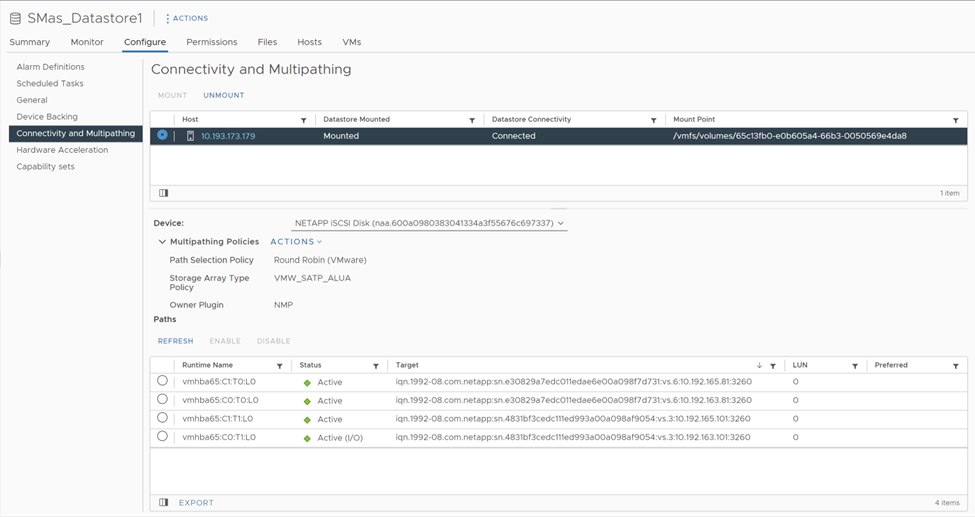
Task: Click the UNMOUNT button
Action: coord(224,95)
